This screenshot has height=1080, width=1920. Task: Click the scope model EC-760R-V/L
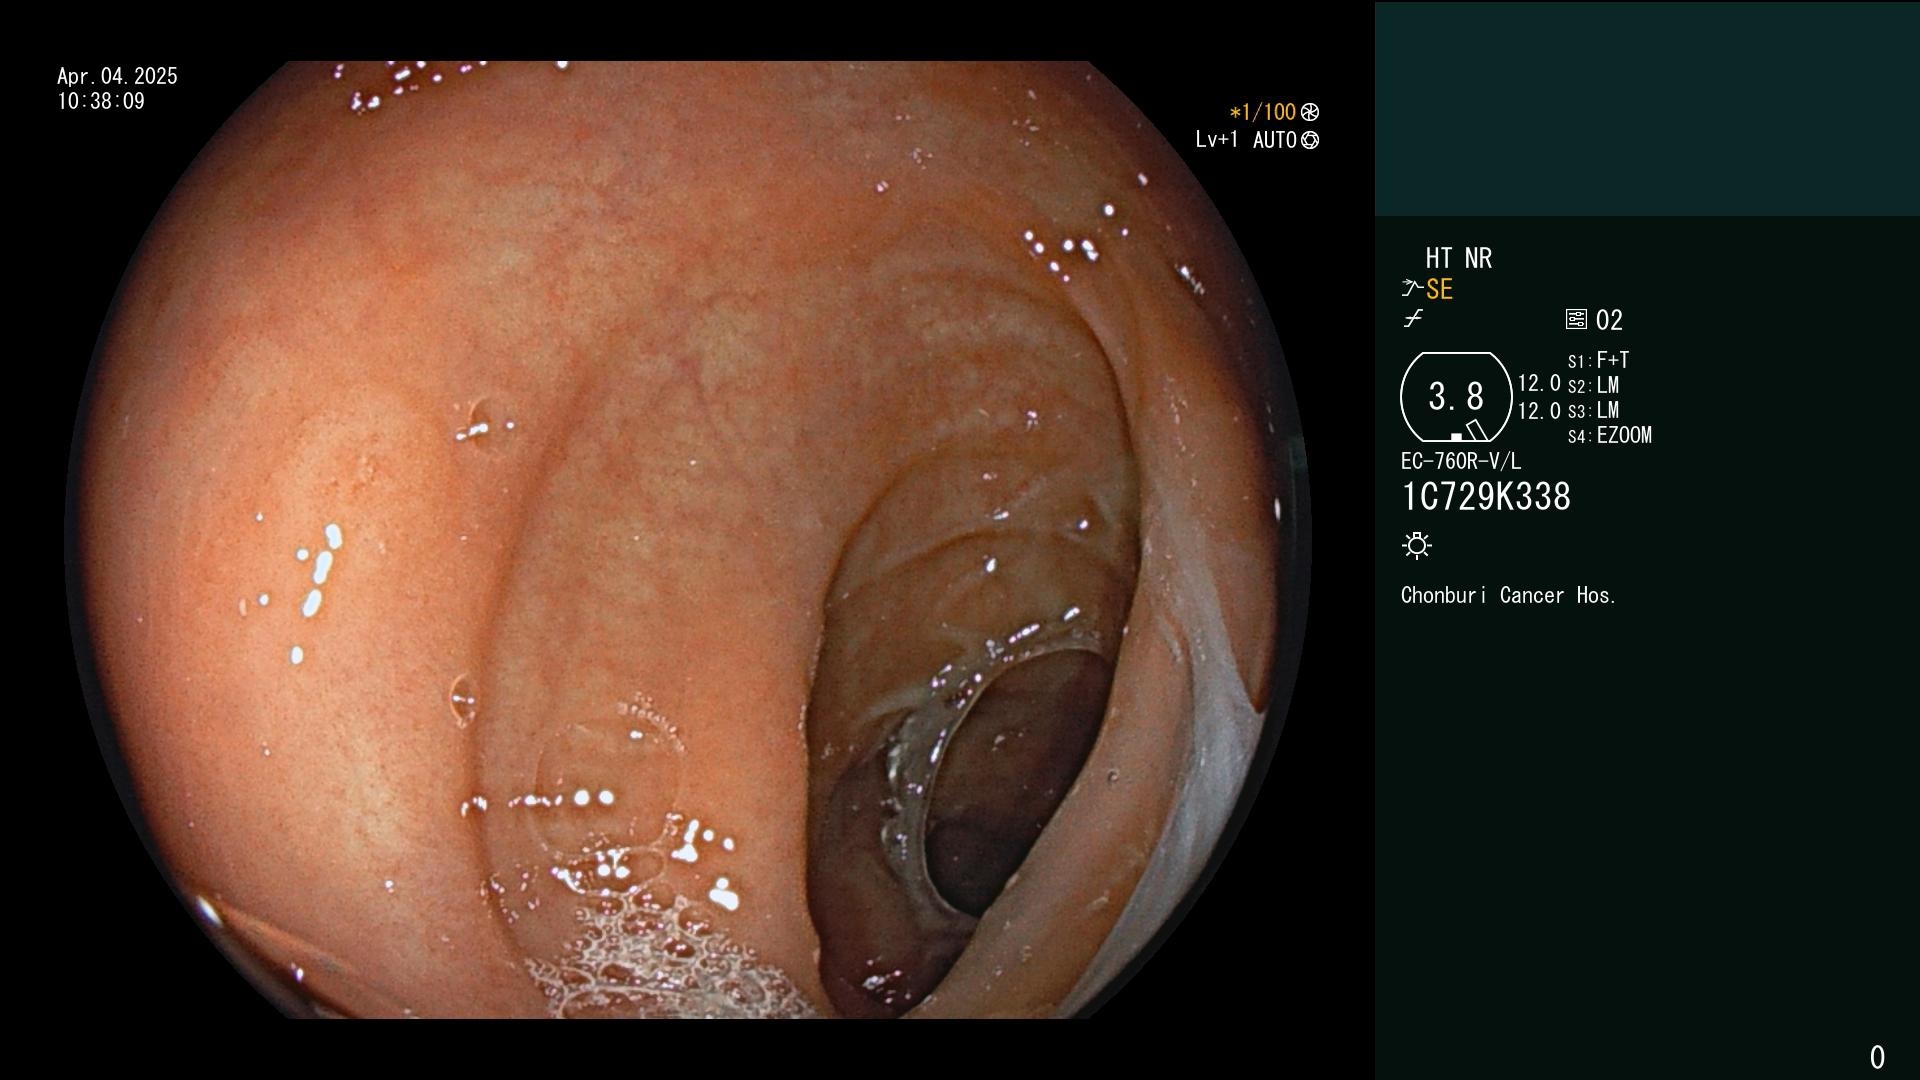(x=1461, y=461)
